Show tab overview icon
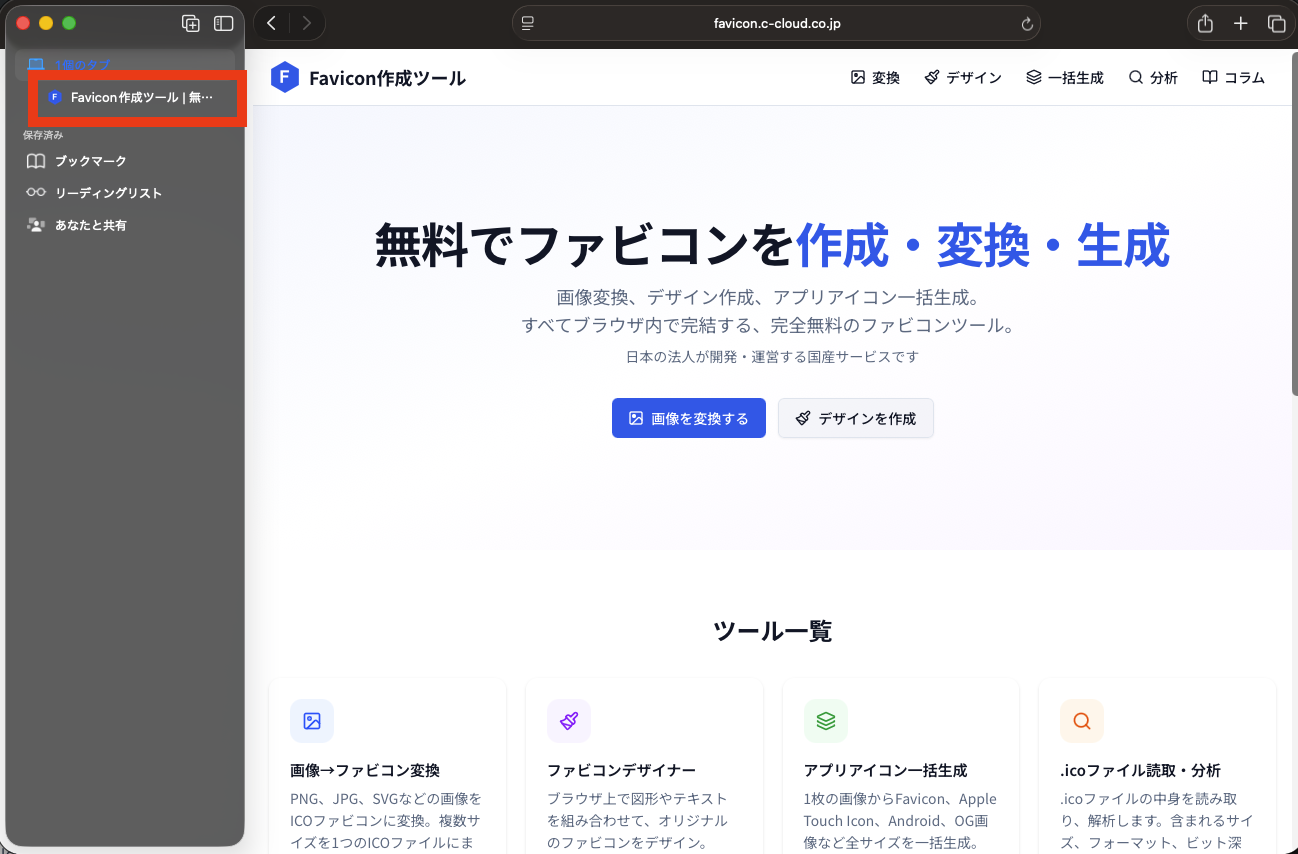Image resolution: width=1298 pixels, height=854 pixels. pyautogui.click(x=1276, y=23)
